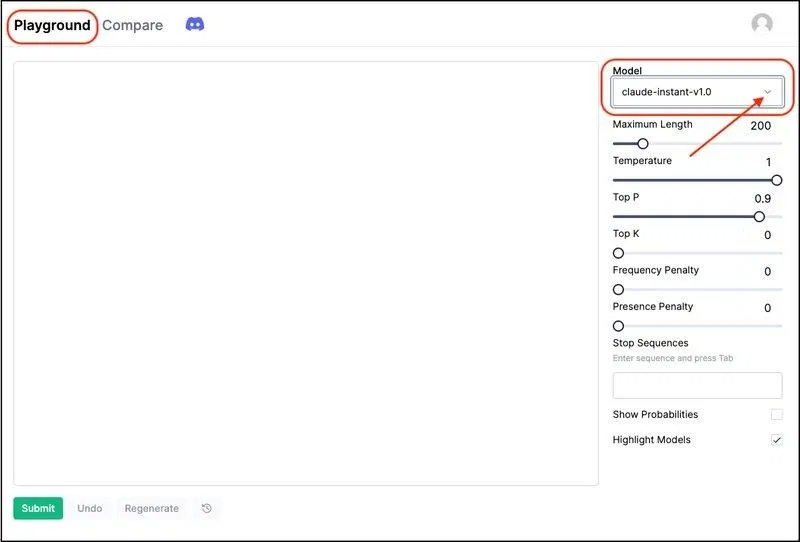Screen dimensions: 800x542
Task: Enable the Show Probabilities checkbox
Action: (x=777, y=414)
